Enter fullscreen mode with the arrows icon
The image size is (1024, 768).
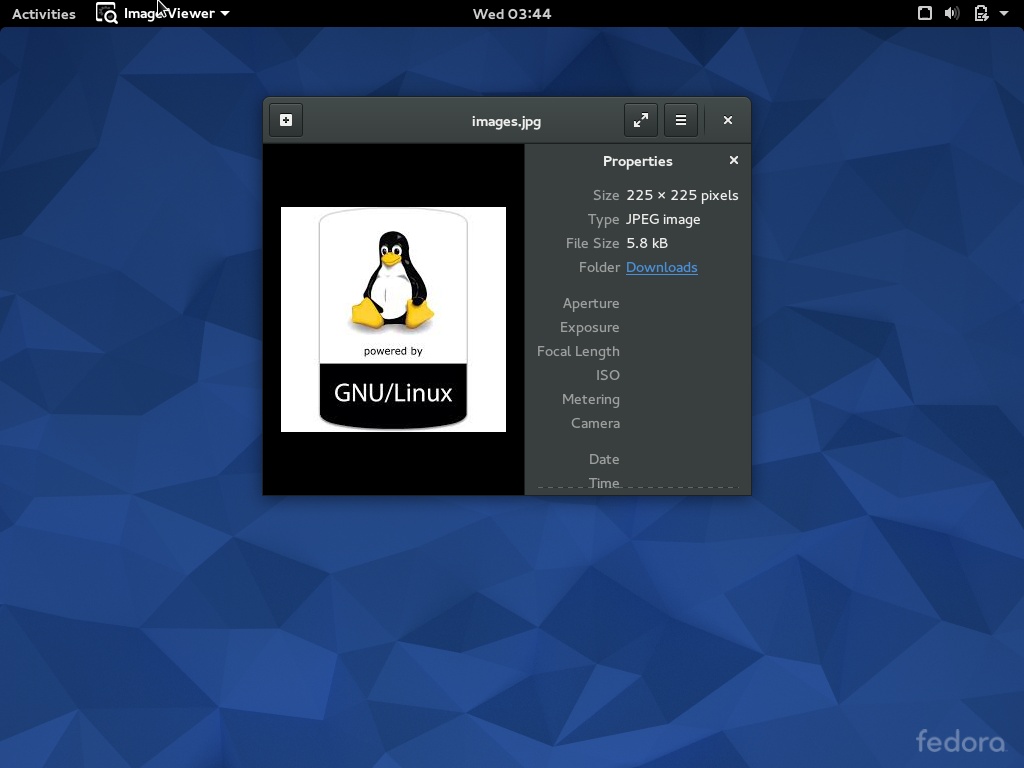click(x=641, y=120)
